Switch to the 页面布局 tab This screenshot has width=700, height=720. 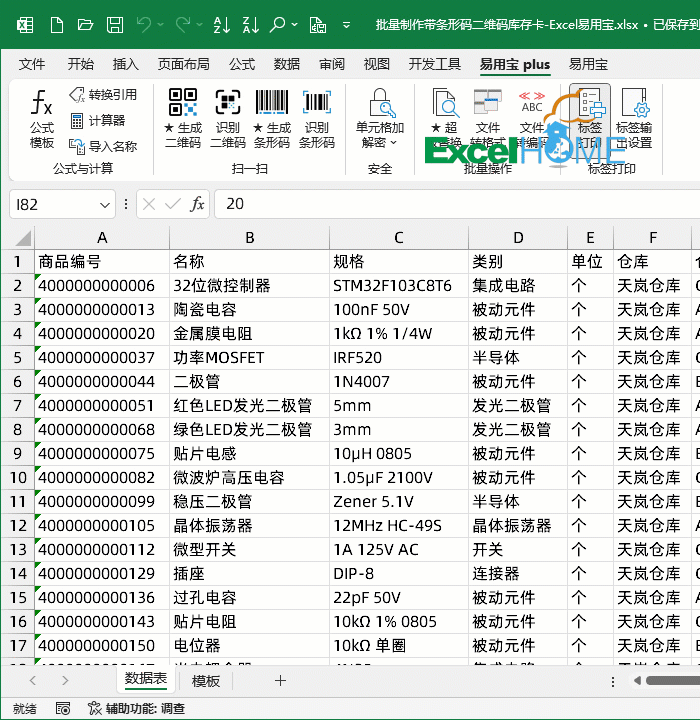coord(183,64)
